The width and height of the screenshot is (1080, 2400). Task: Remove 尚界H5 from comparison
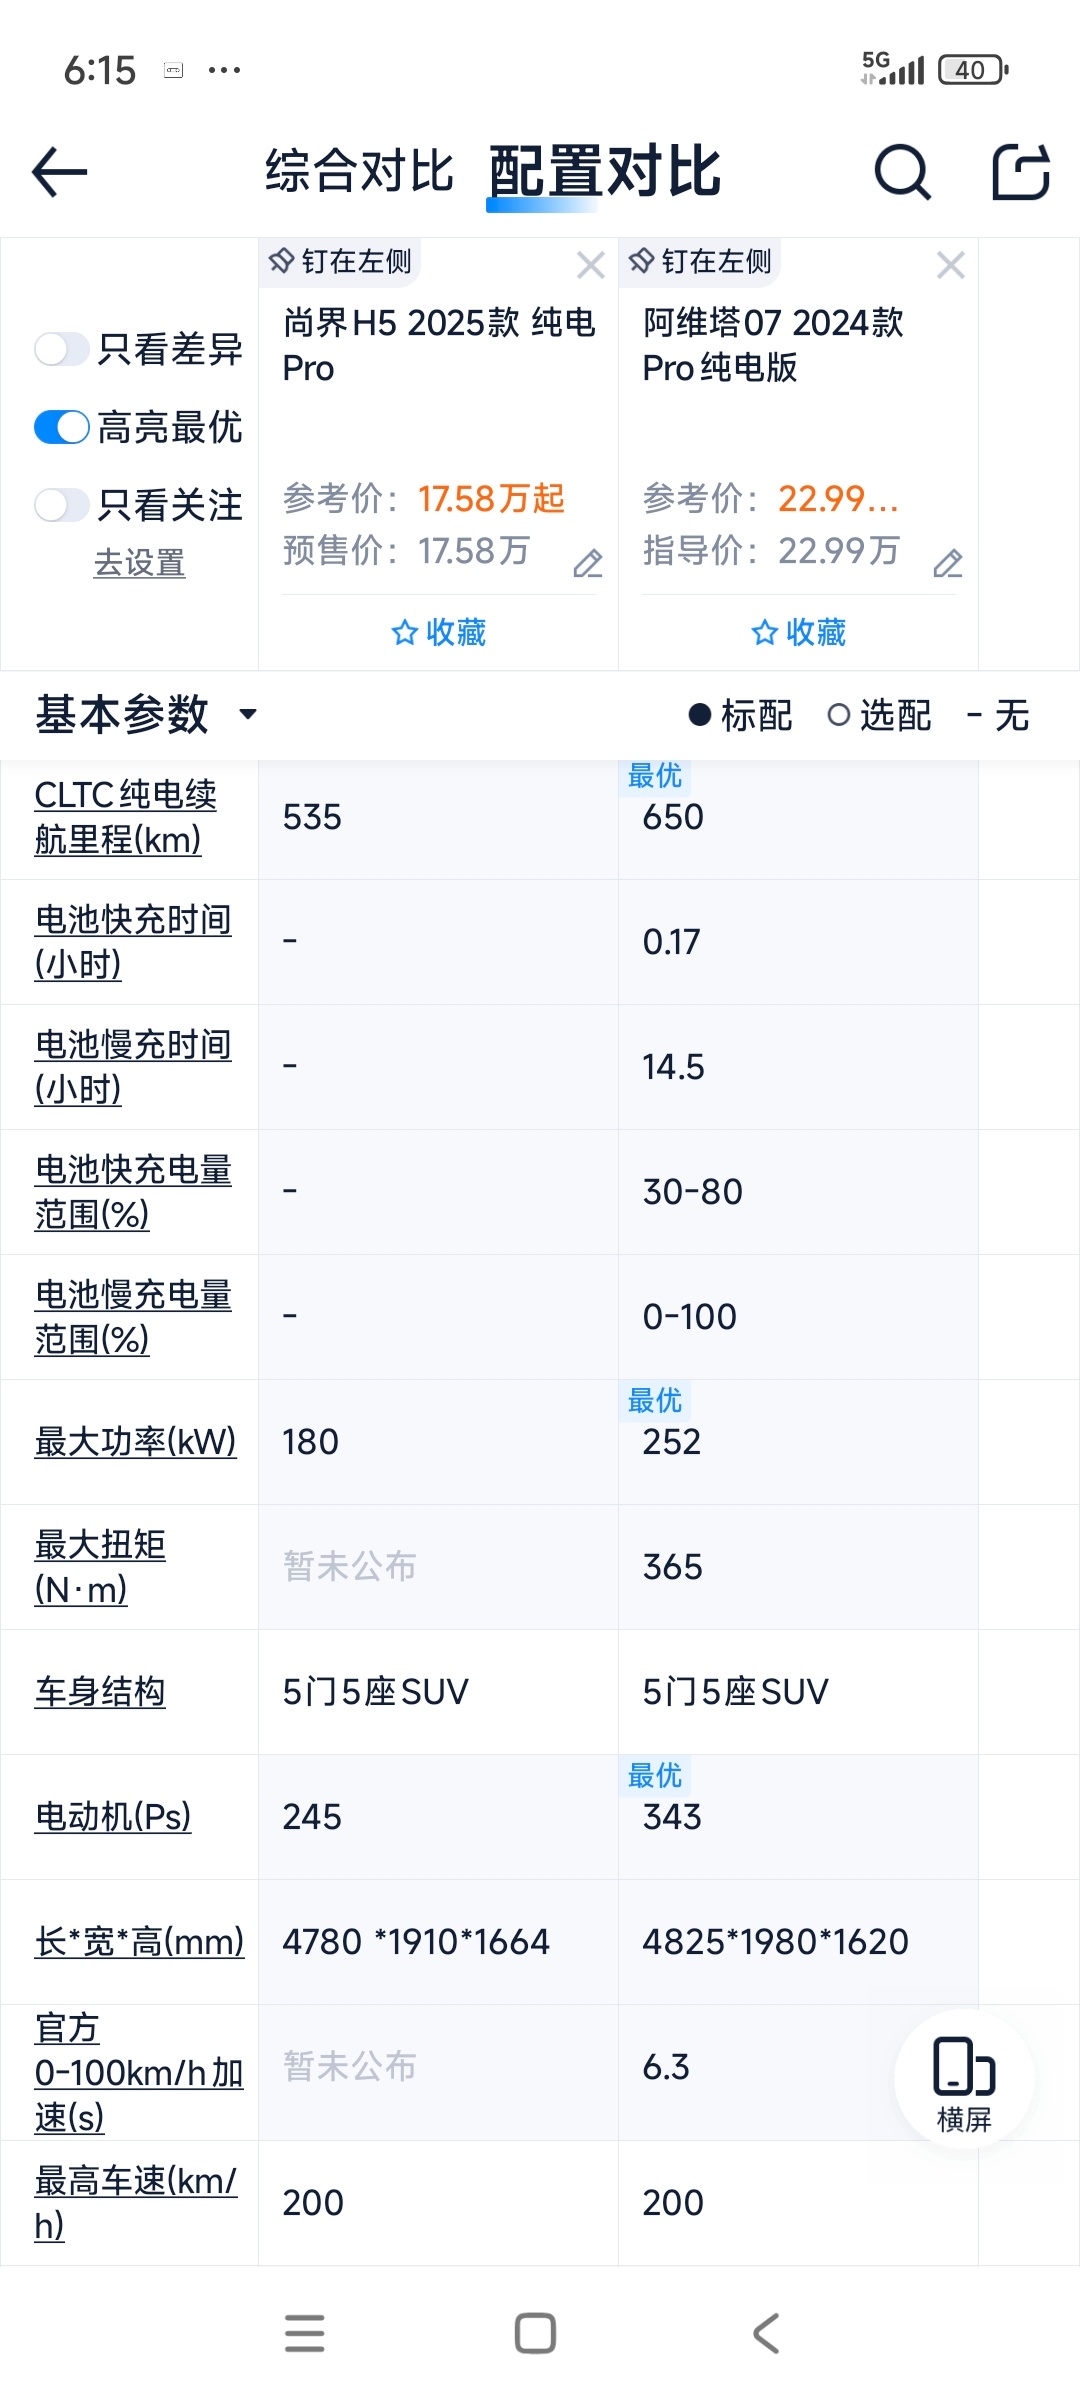tap(591, 265)
